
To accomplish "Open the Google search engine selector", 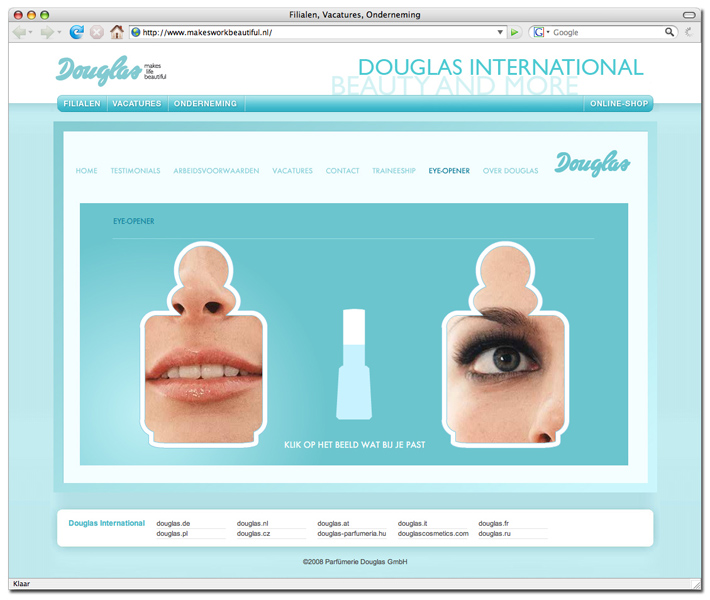I will tap(541, 32).
